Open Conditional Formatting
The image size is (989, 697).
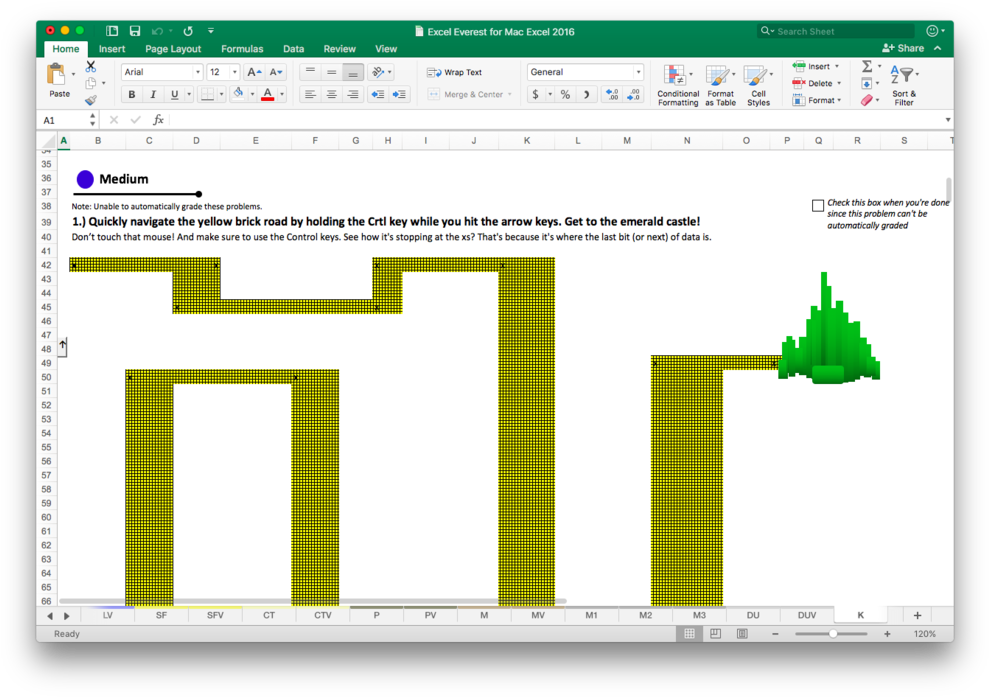tap(678, 84)
